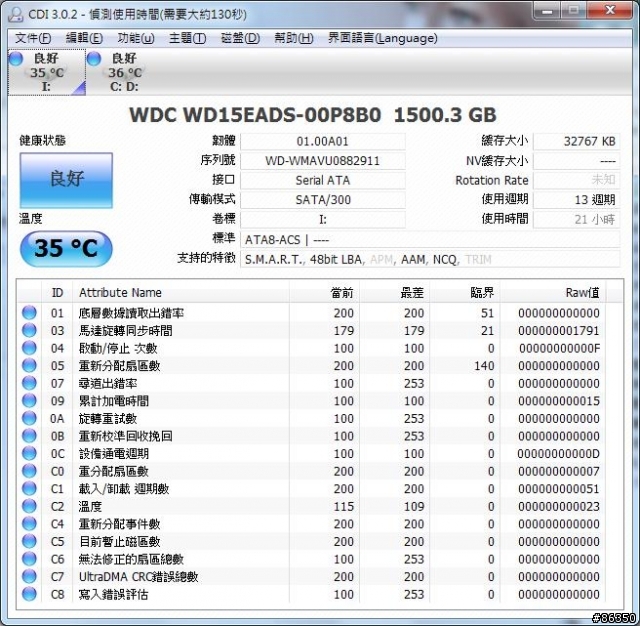Select the C: D: drive tab at 36 °C
640x626 pixels.
click(x=124, y=72)
